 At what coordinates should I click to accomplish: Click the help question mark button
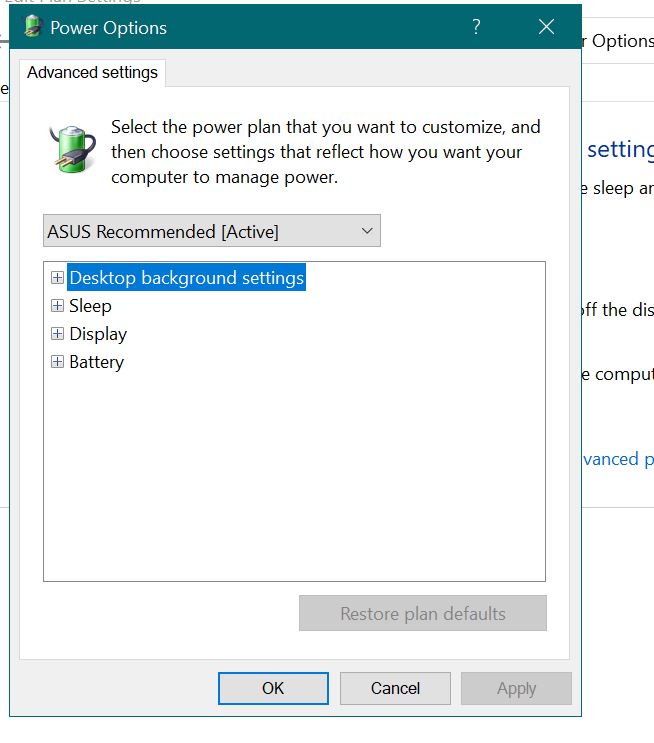(476, 27)
